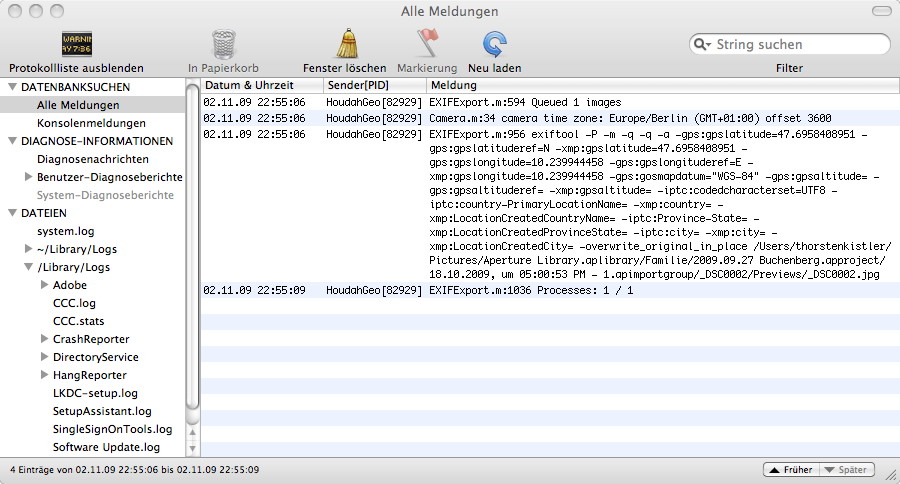Collapse the DATEIEN section
Viewport: 900px width, 484px height.
click(x=11, y=212)
